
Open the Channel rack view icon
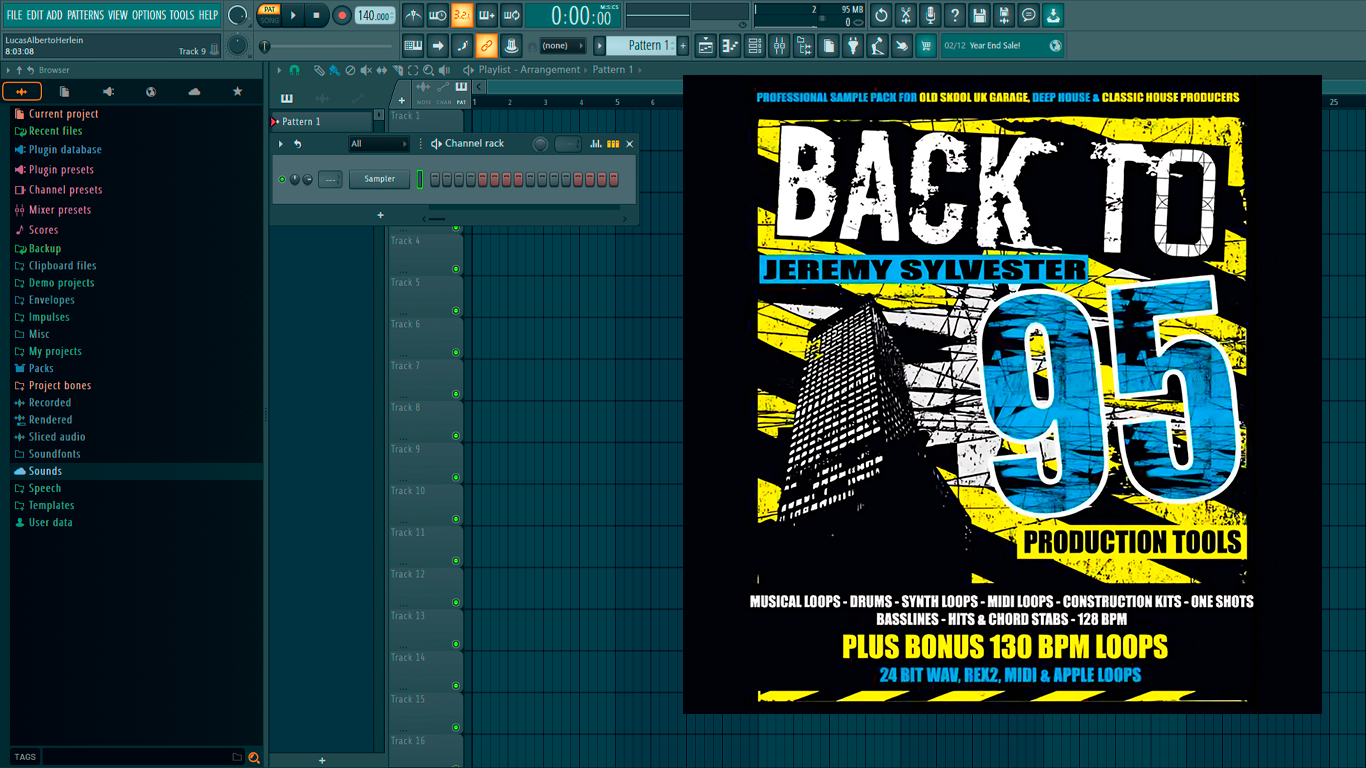pos(755,45)
